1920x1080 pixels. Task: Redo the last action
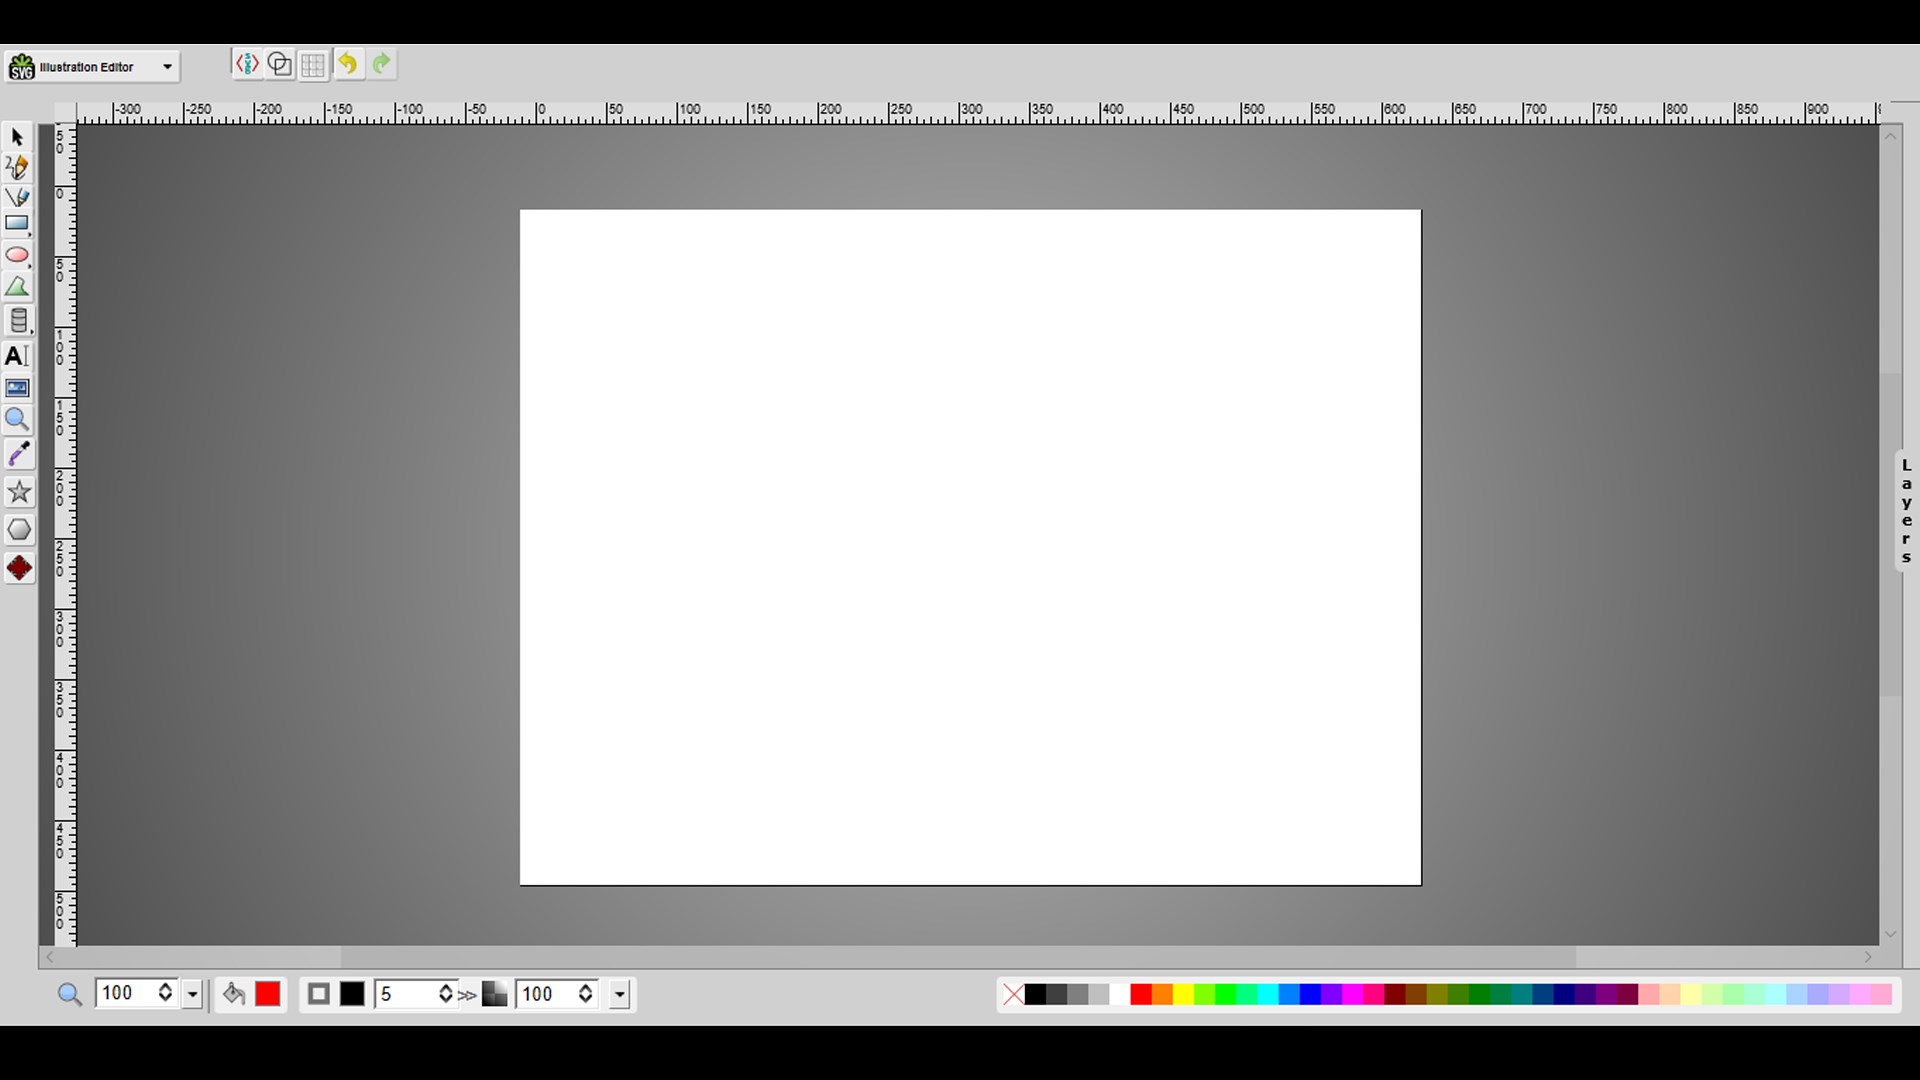coord(381,63)
